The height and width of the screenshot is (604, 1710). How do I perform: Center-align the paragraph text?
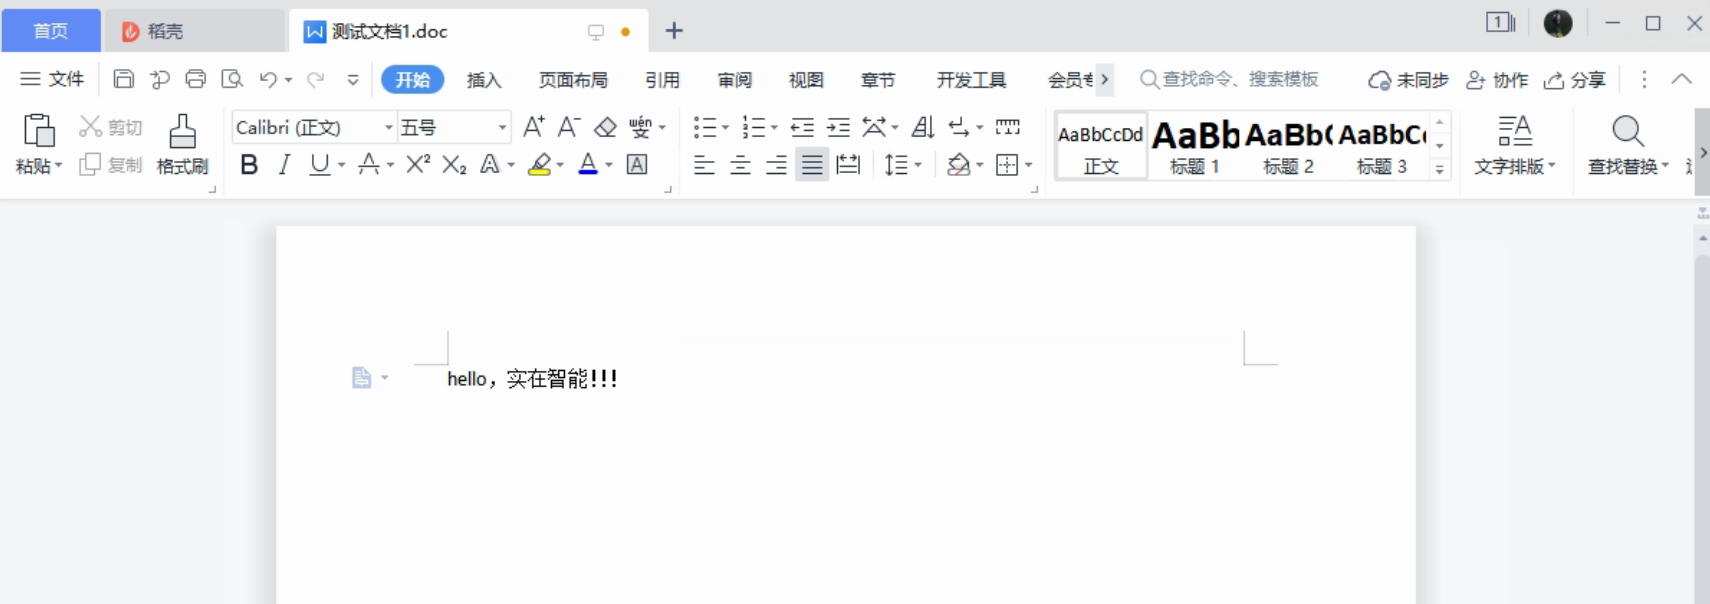740,165
